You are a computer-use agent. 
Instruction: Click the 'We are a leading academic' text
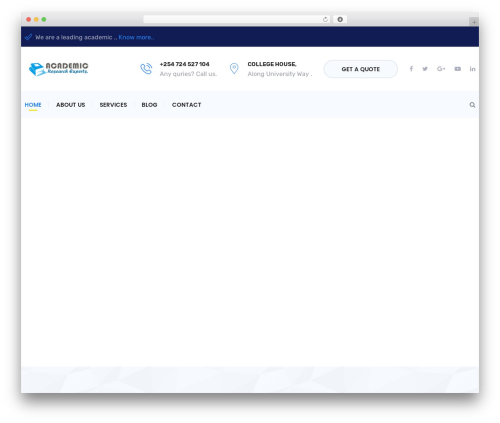coord(75,37)
